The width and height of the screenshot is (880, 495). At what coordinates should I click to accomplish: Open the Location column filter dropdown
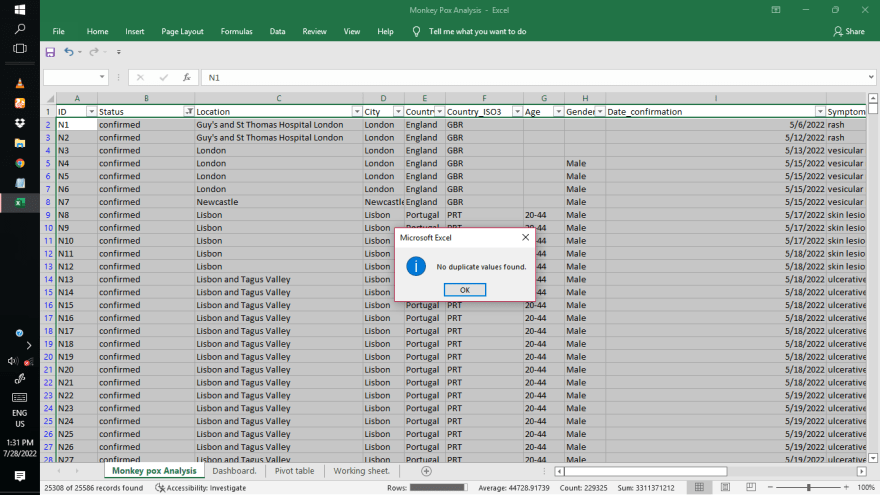pos(356,112)
